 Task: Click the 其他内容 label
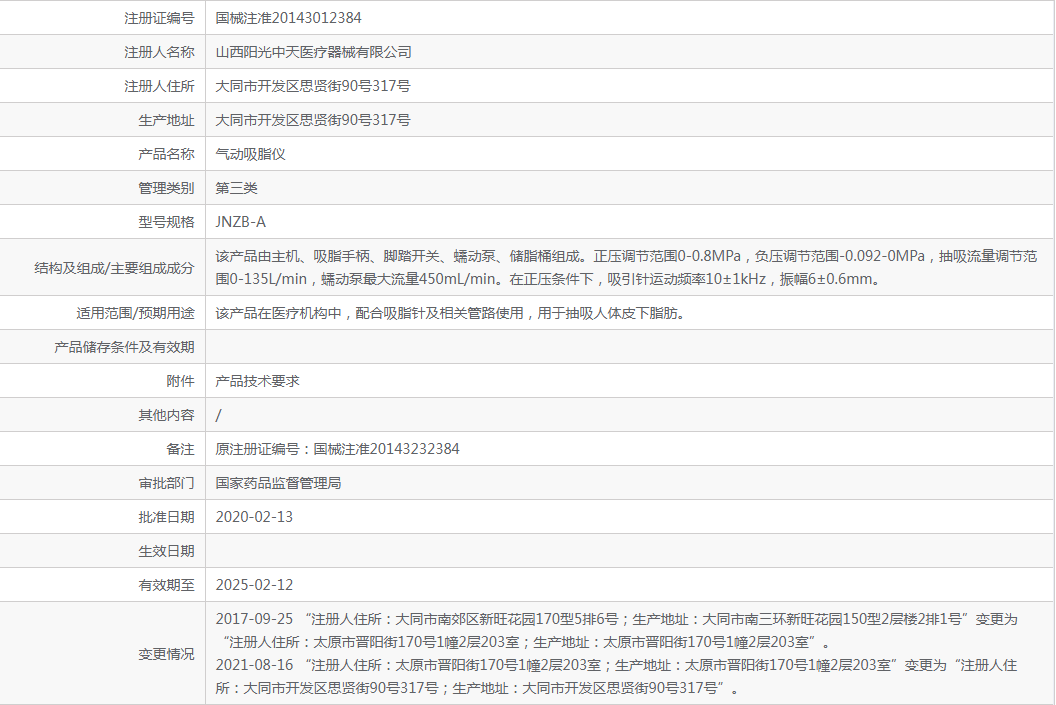(x=166, y=415)
